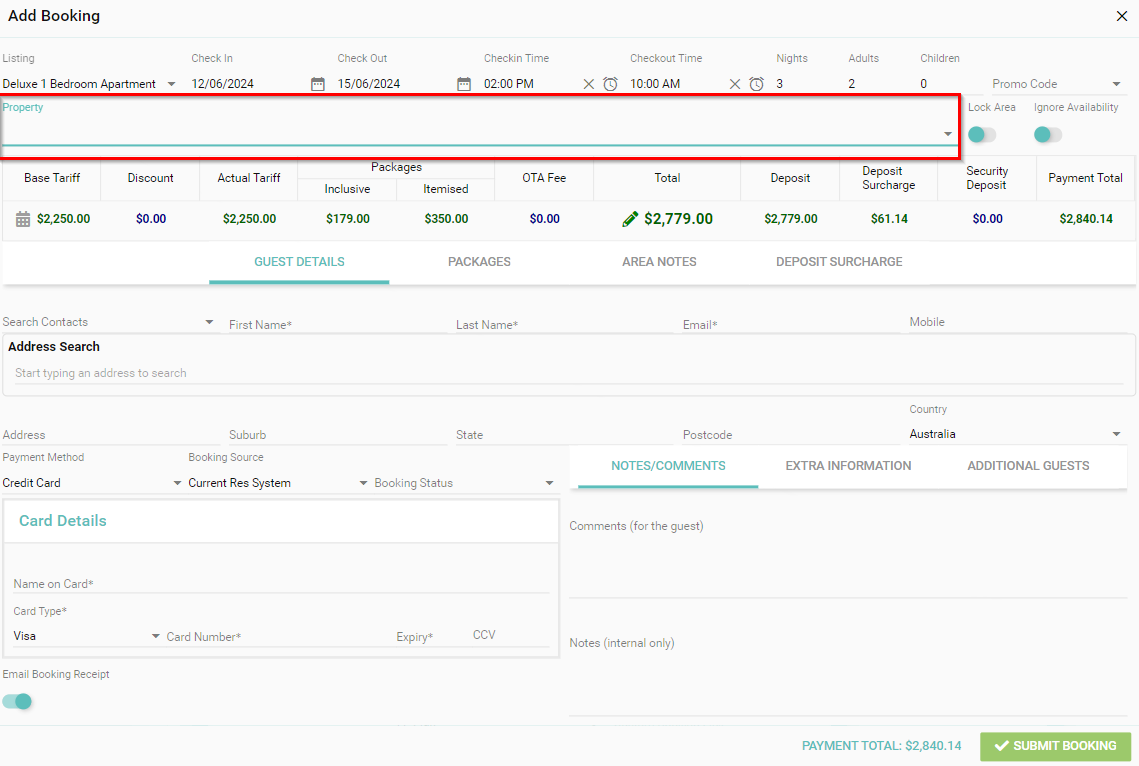
Task: Expand the Country dropdown showing Australia
Action: click(x=1116, y=434)
